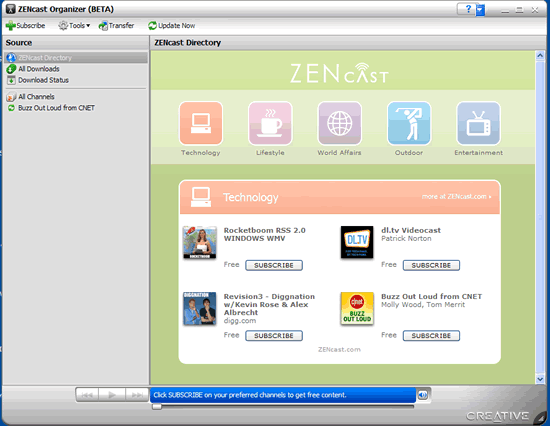Click ZENcast.com footer link
The height and width of the screenshot is (426, 550).
(x=339, y=350)
